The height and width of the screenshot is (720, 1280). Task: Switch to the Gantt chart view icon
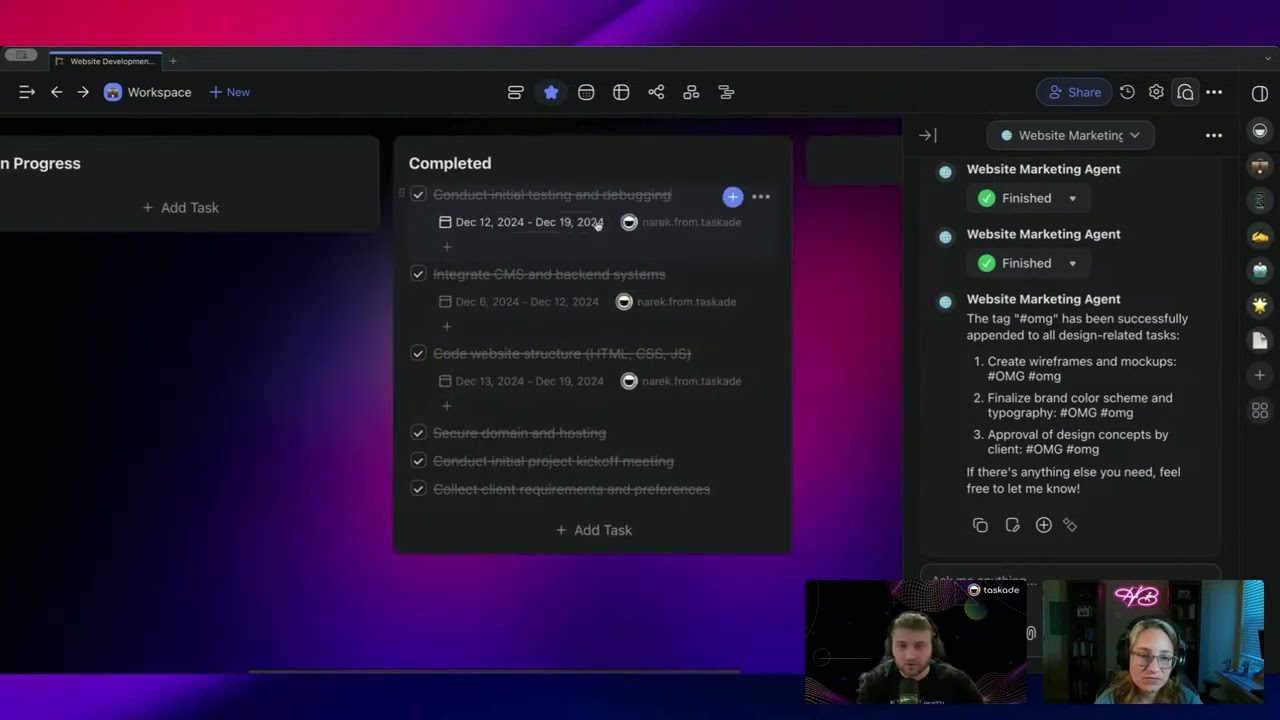click(x=726, y=92)
